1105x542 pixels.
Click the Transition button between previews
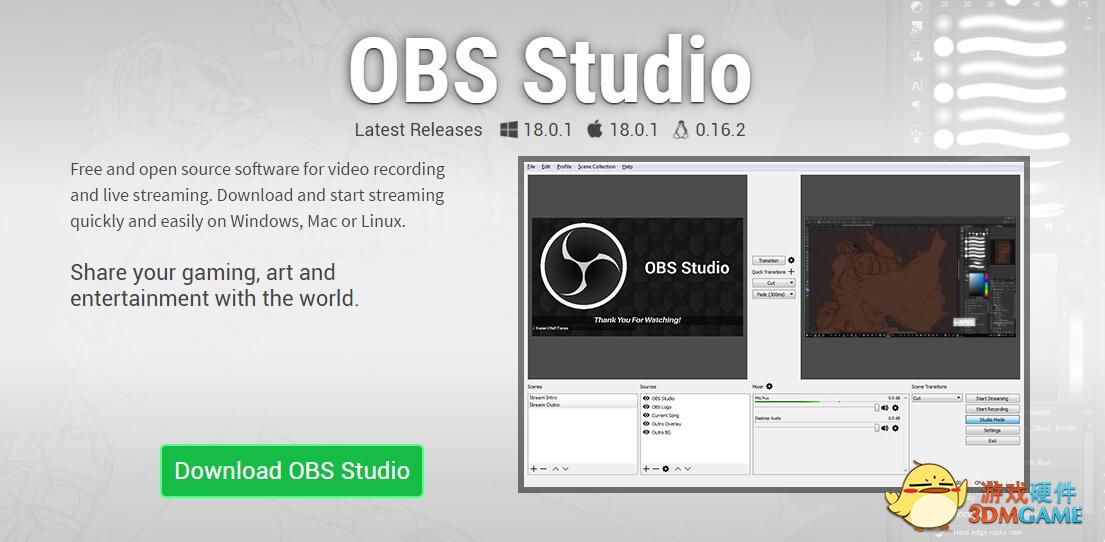(x=768, y=260)
